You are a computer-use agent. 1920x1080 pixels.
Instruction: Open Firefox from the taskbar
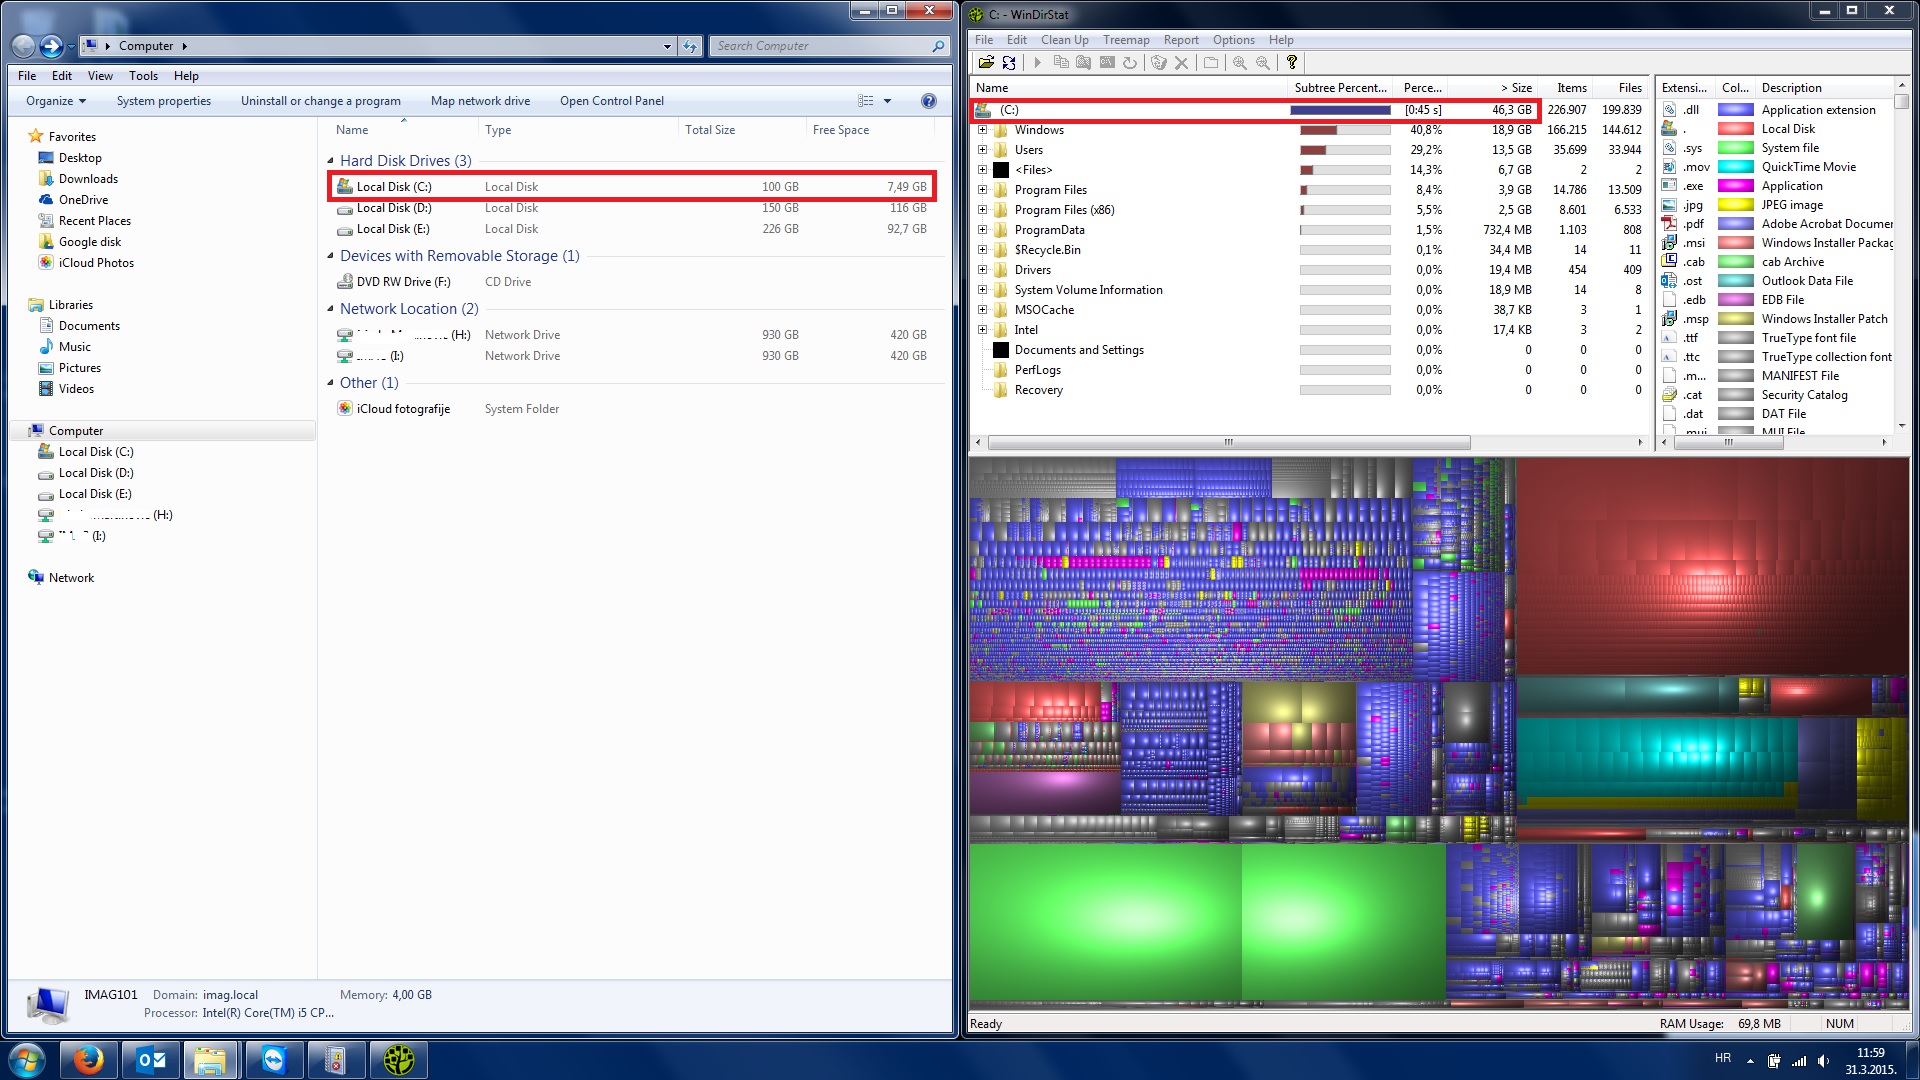88,1060
